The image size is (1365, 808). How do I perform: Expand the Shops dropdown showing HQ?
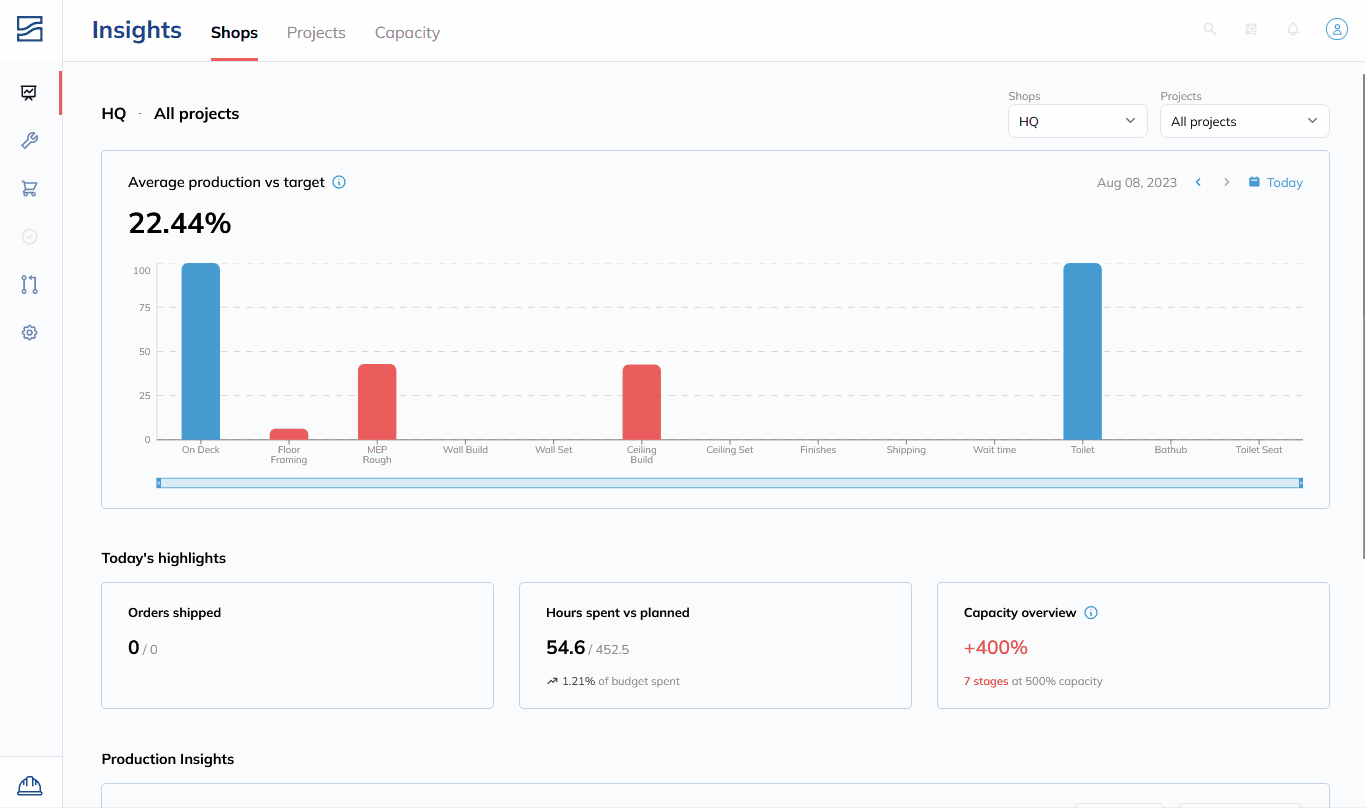1077,121
